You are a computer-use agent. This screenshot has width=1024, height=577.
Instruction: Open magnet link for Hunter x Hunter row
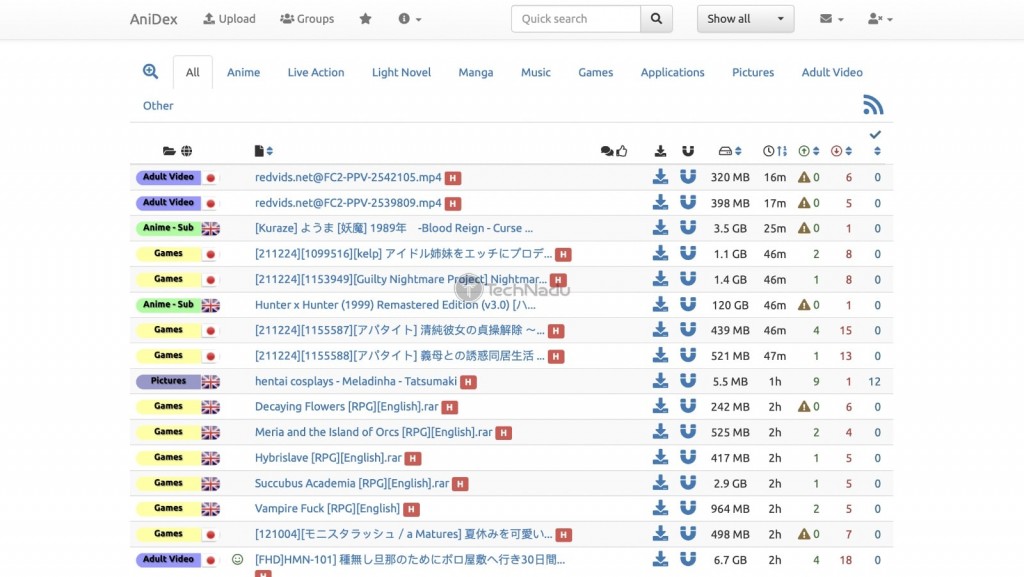click(x=688, y=304)
